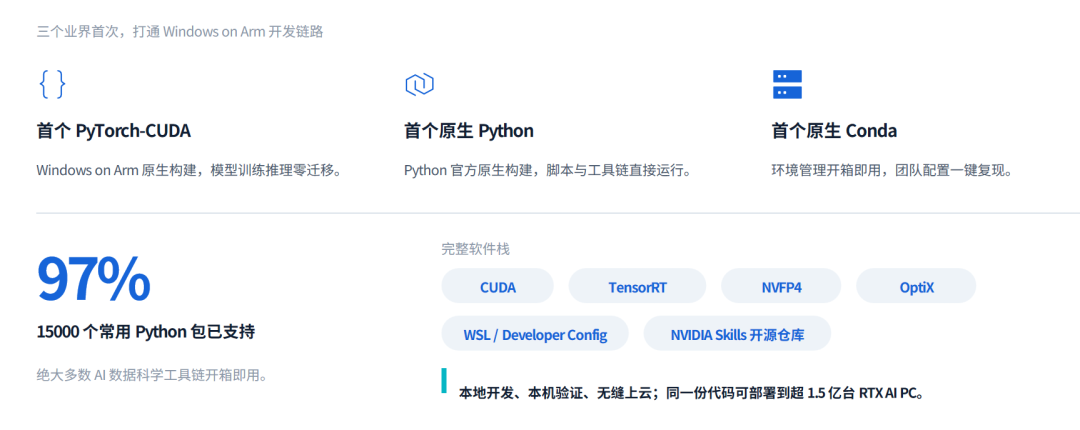The height and width of the screenshot is (430, 1080).
Task: Click the heading 首个 PyTorch-CUDA
Action: tap(114, 131)
